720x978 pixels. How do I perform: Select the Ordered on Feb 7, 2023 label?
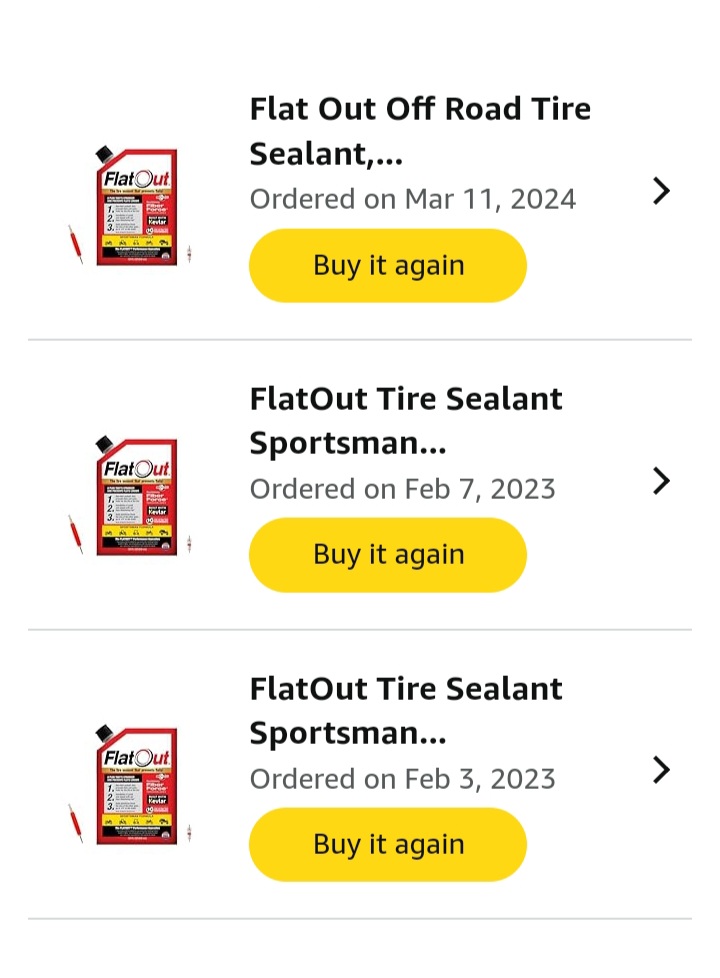[x=402, y=489]
